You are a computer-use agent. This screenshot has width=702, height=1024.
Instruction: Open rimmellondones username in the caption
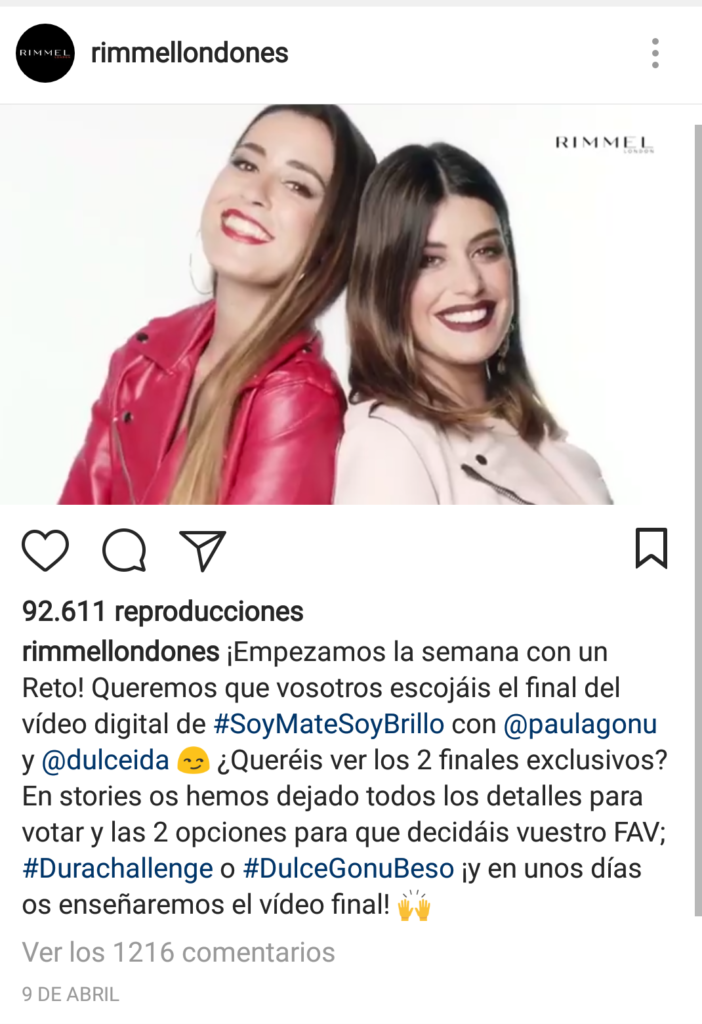tap(121, 652)
